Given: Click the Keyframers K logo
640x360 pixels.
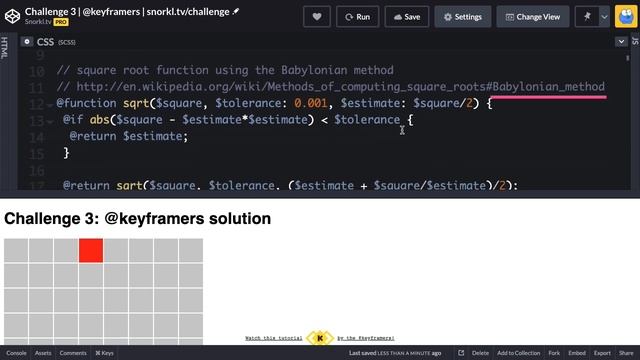Looking at the screenshot, I should click(320, 338).
